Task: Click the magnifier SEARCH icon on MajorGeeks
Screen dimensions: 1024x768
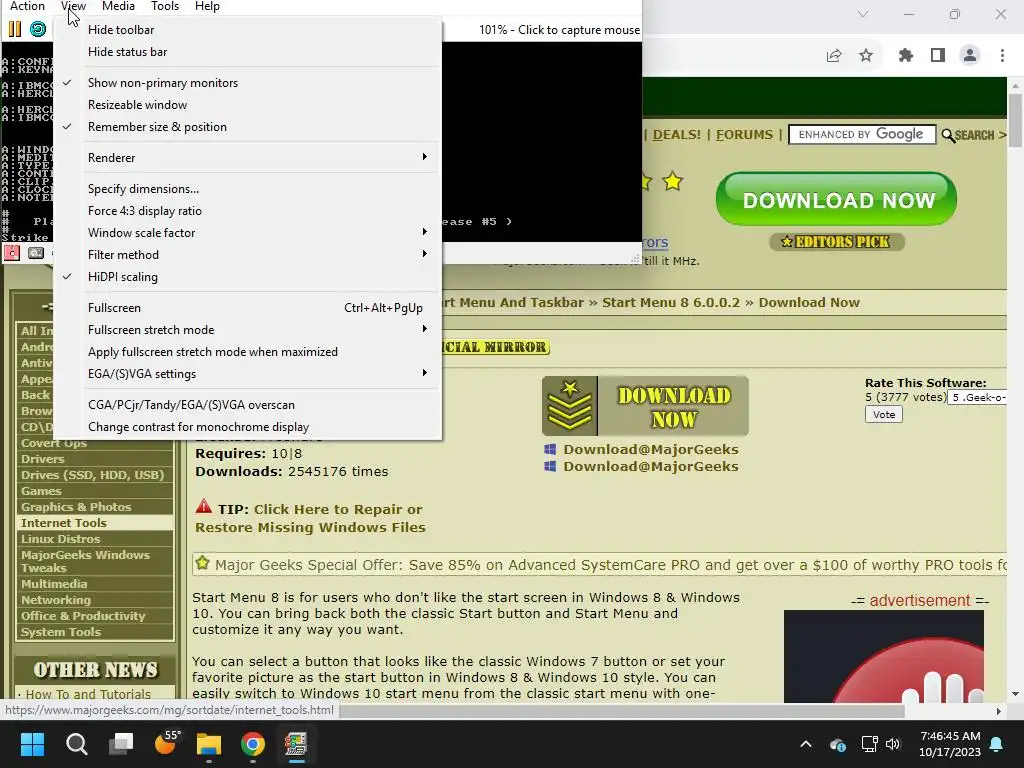Action: [948, 135]
